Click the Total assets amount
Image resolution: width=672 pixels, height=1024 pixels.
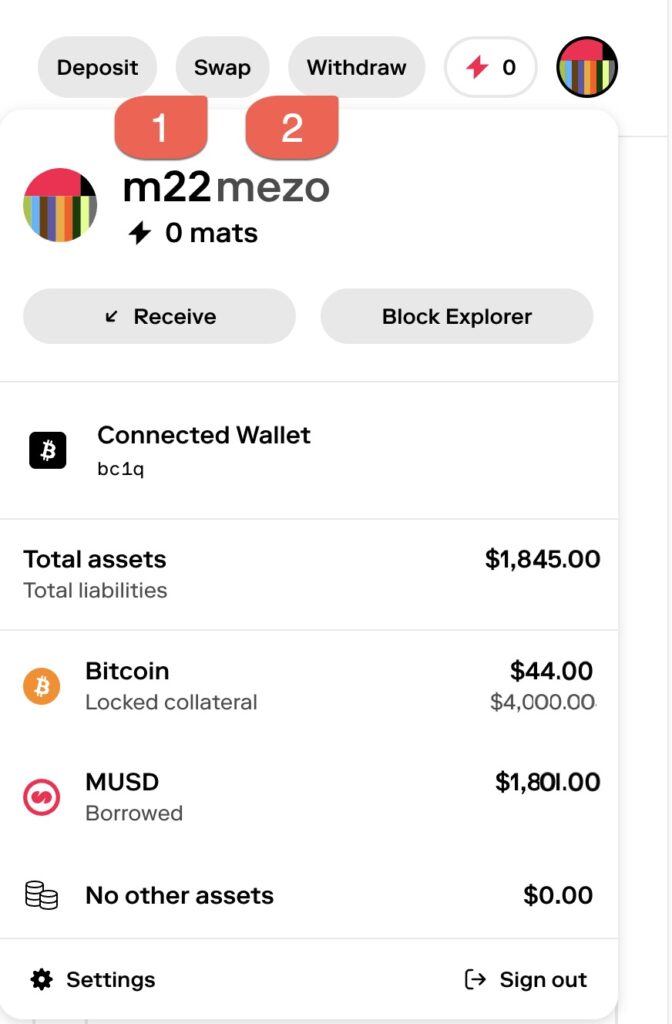pos(542,559)
